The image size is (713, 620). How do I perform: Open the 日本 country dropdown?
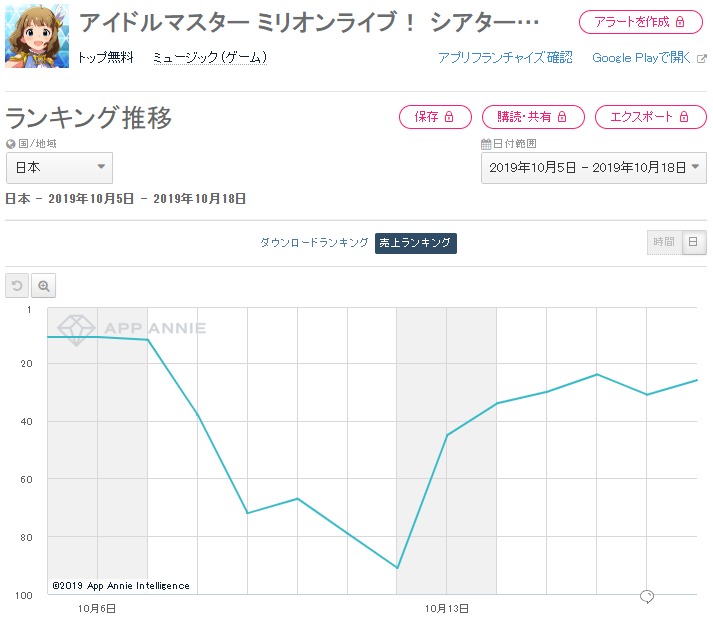pos(59,168)
